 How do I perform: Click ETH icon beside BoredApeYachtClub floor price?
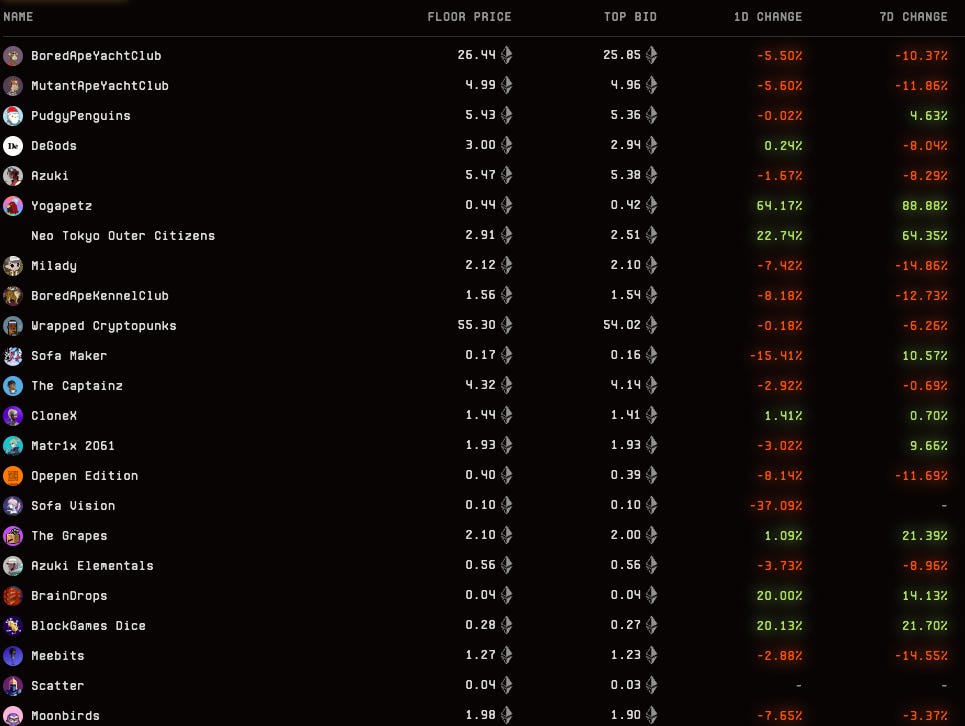point(507,55)
